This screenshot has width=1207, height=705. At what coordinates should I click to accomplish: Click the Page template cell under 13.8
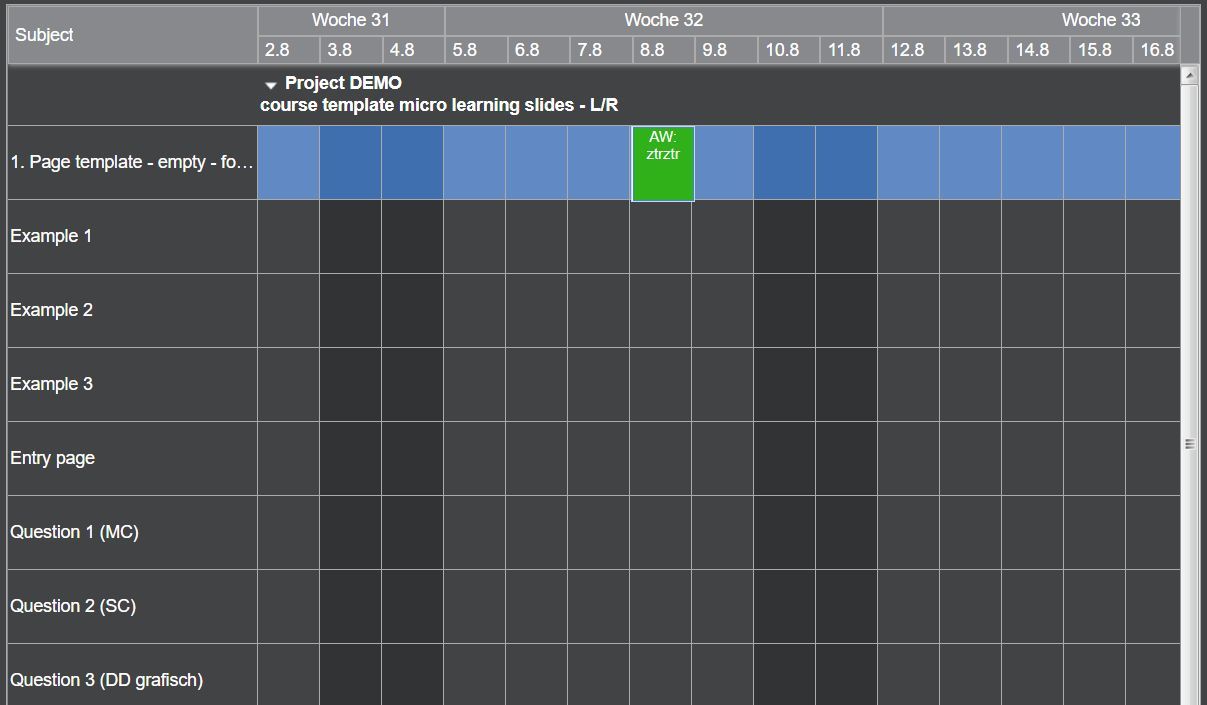pyautogui.click(x=970, y=163)
